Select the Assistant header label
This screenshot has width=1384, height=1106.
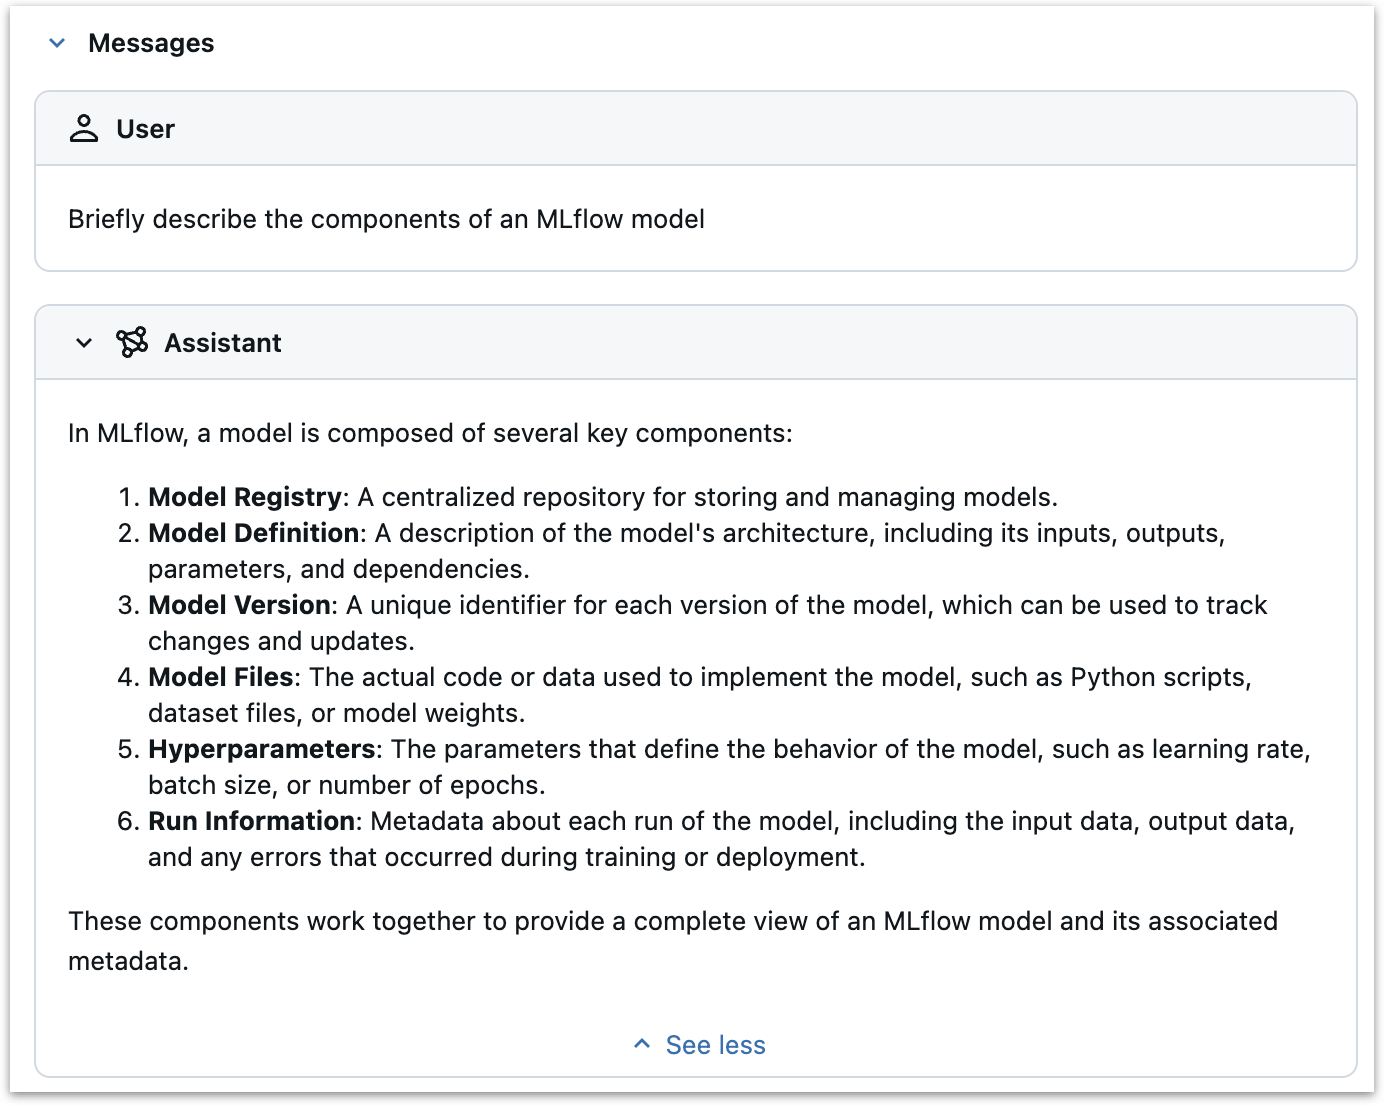point(222,343)
